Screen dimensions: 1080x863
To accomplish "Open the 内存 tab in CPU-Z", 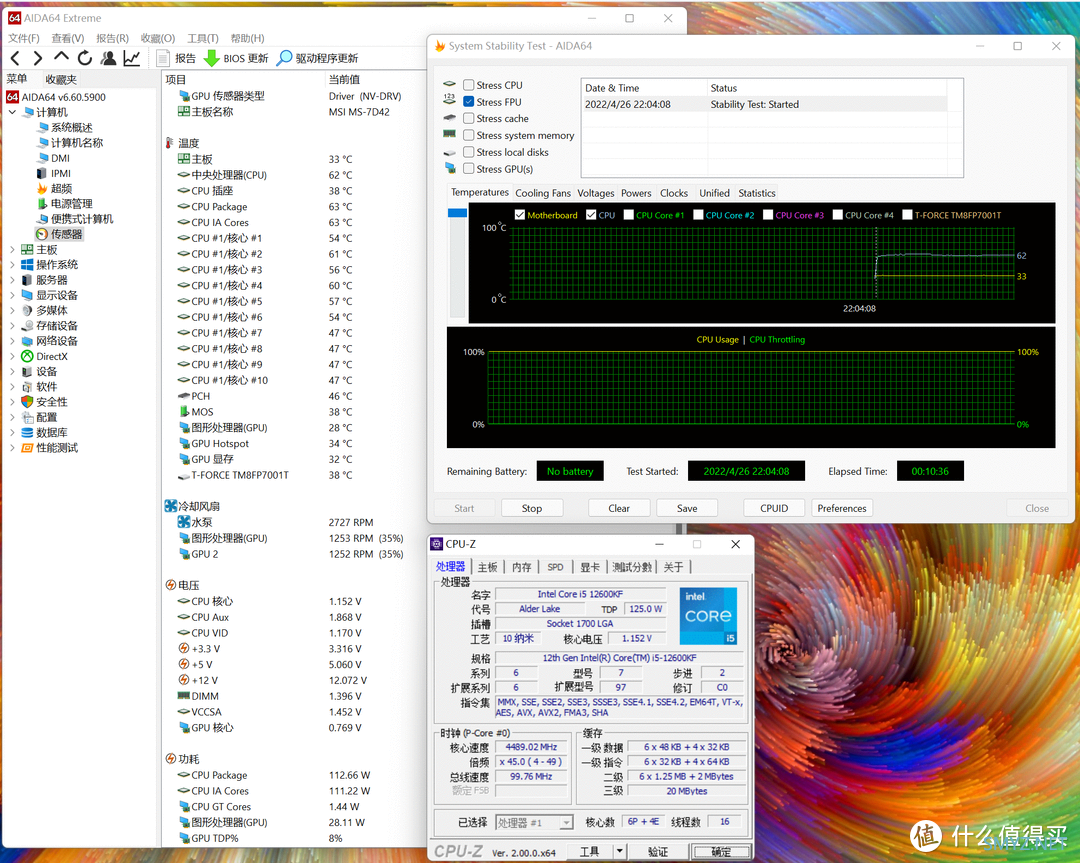I will (521, 567).
